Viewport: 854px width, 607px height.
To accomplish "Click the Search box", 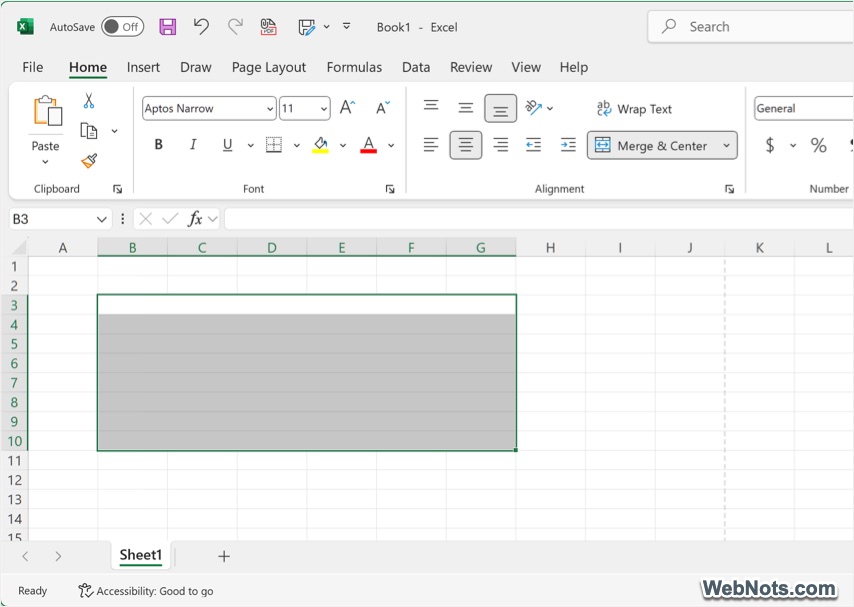I will (x=752, y=27).
